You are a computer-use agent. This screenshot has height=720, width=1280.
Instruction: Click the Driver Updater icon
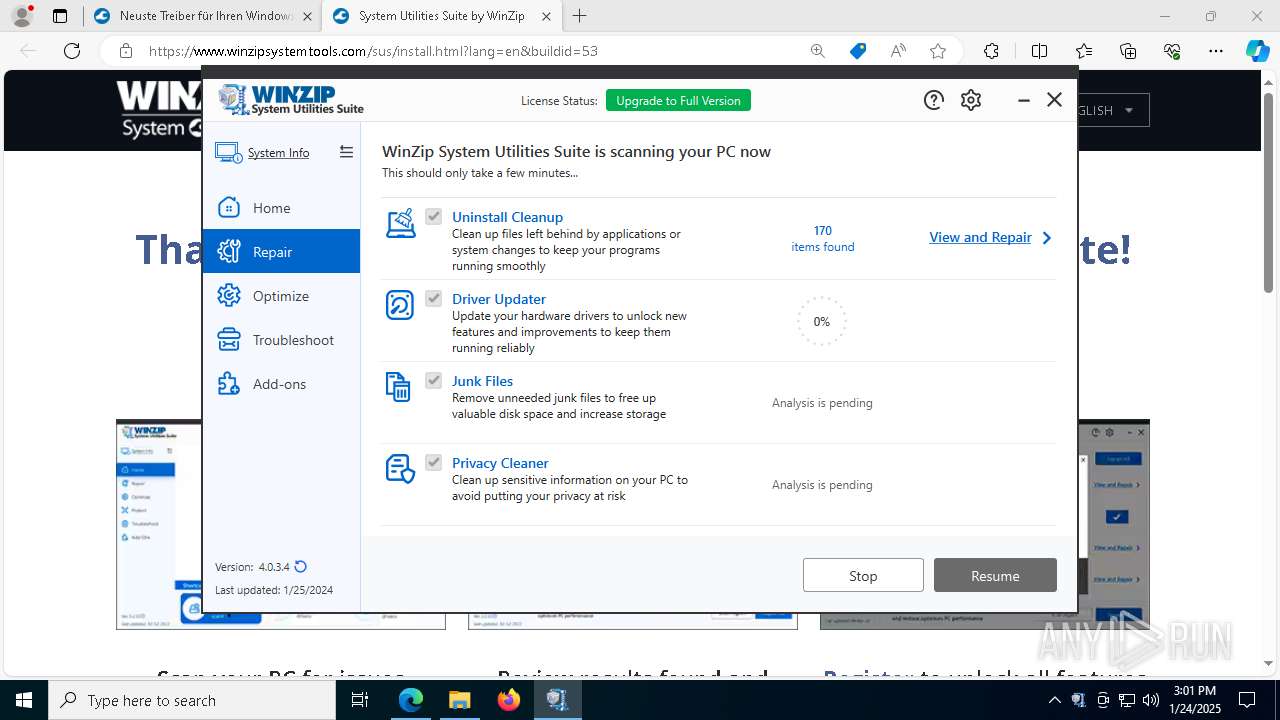400,305
